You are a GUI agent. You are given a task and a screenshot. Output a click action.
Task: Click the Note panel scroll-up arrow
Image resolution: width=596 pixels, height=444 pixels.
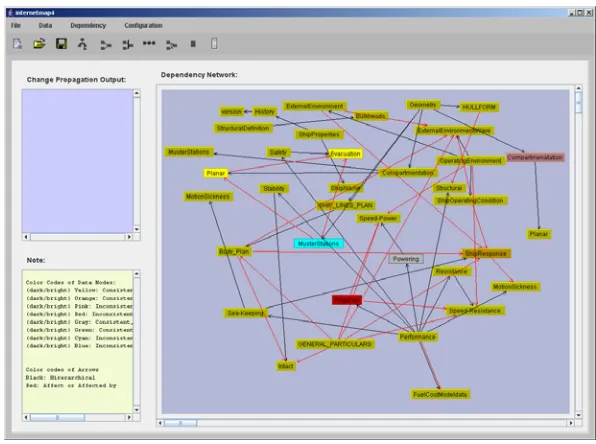pos(137,274)
